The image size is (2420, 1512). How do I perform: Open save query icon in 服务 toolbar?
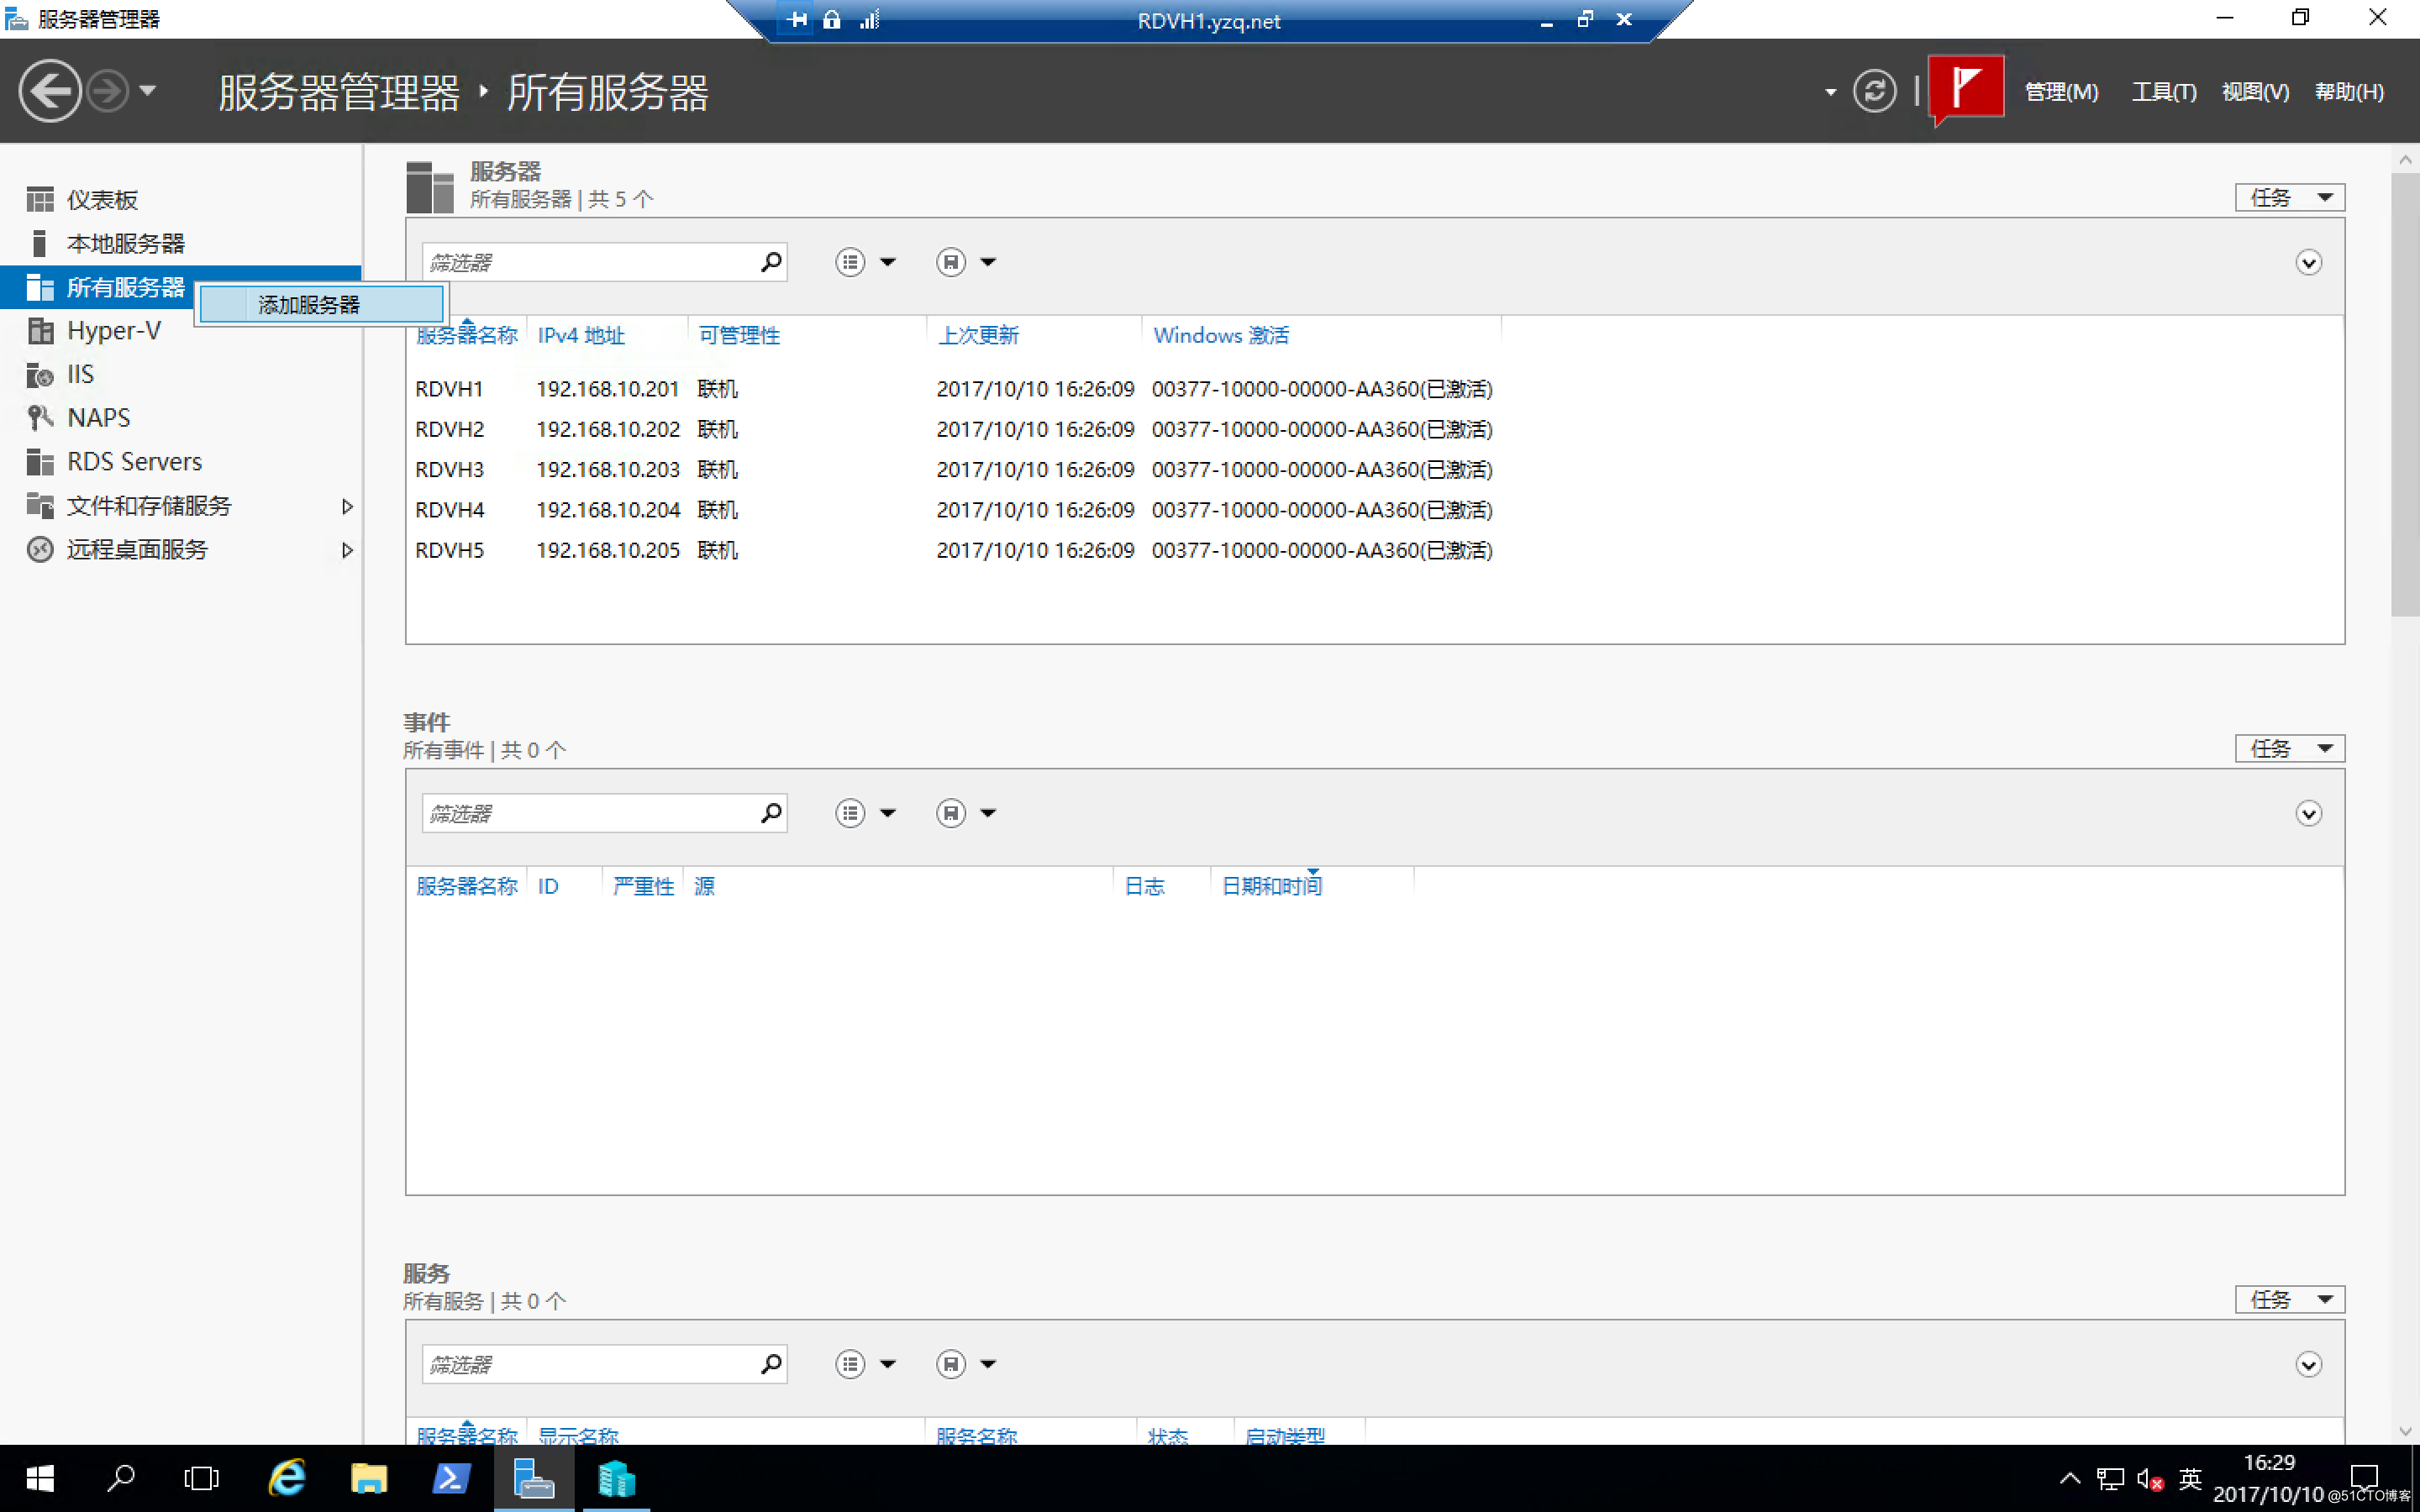coord(950,1364)
